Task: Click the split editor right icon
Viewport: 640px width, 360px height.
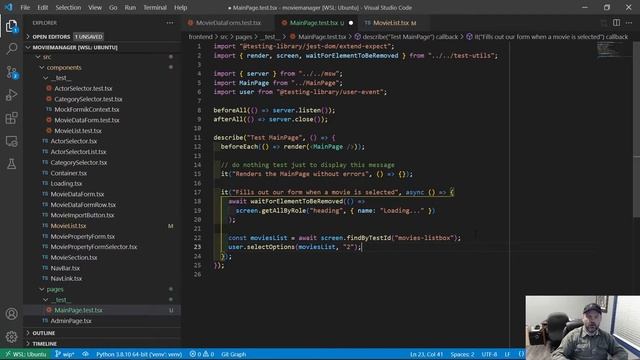Action: (616, 23)
